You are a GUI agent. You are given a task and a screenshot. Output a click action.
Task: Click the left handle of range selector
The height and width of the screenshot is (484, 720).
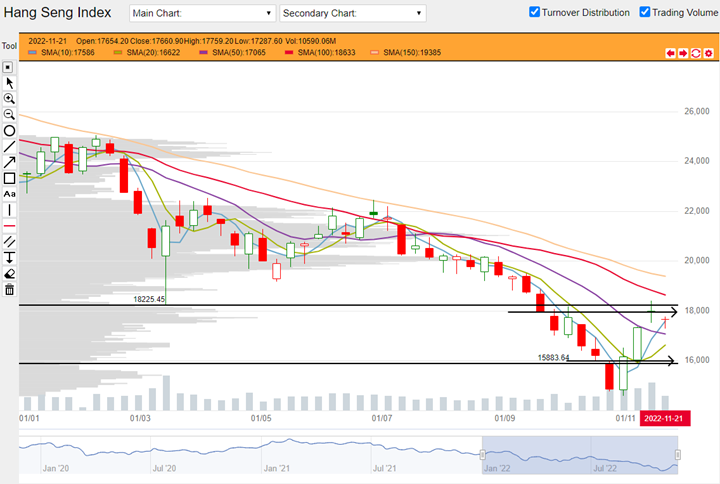481,456
